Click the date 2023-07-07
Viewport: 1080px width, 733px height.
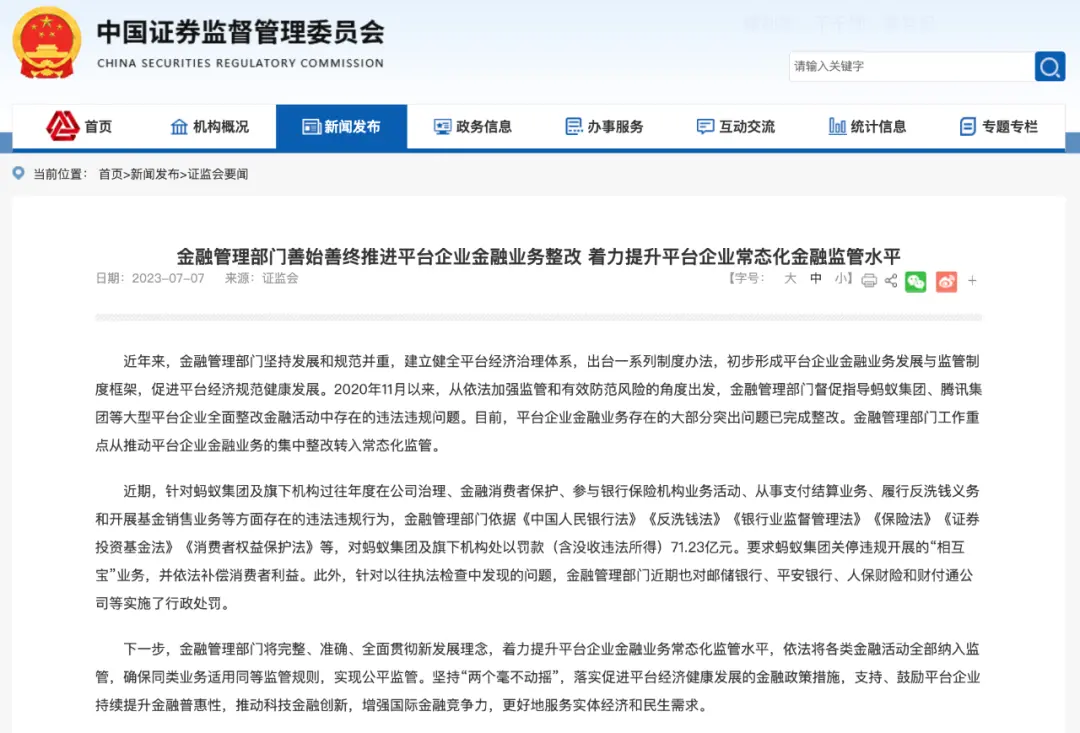click(168, 278)
